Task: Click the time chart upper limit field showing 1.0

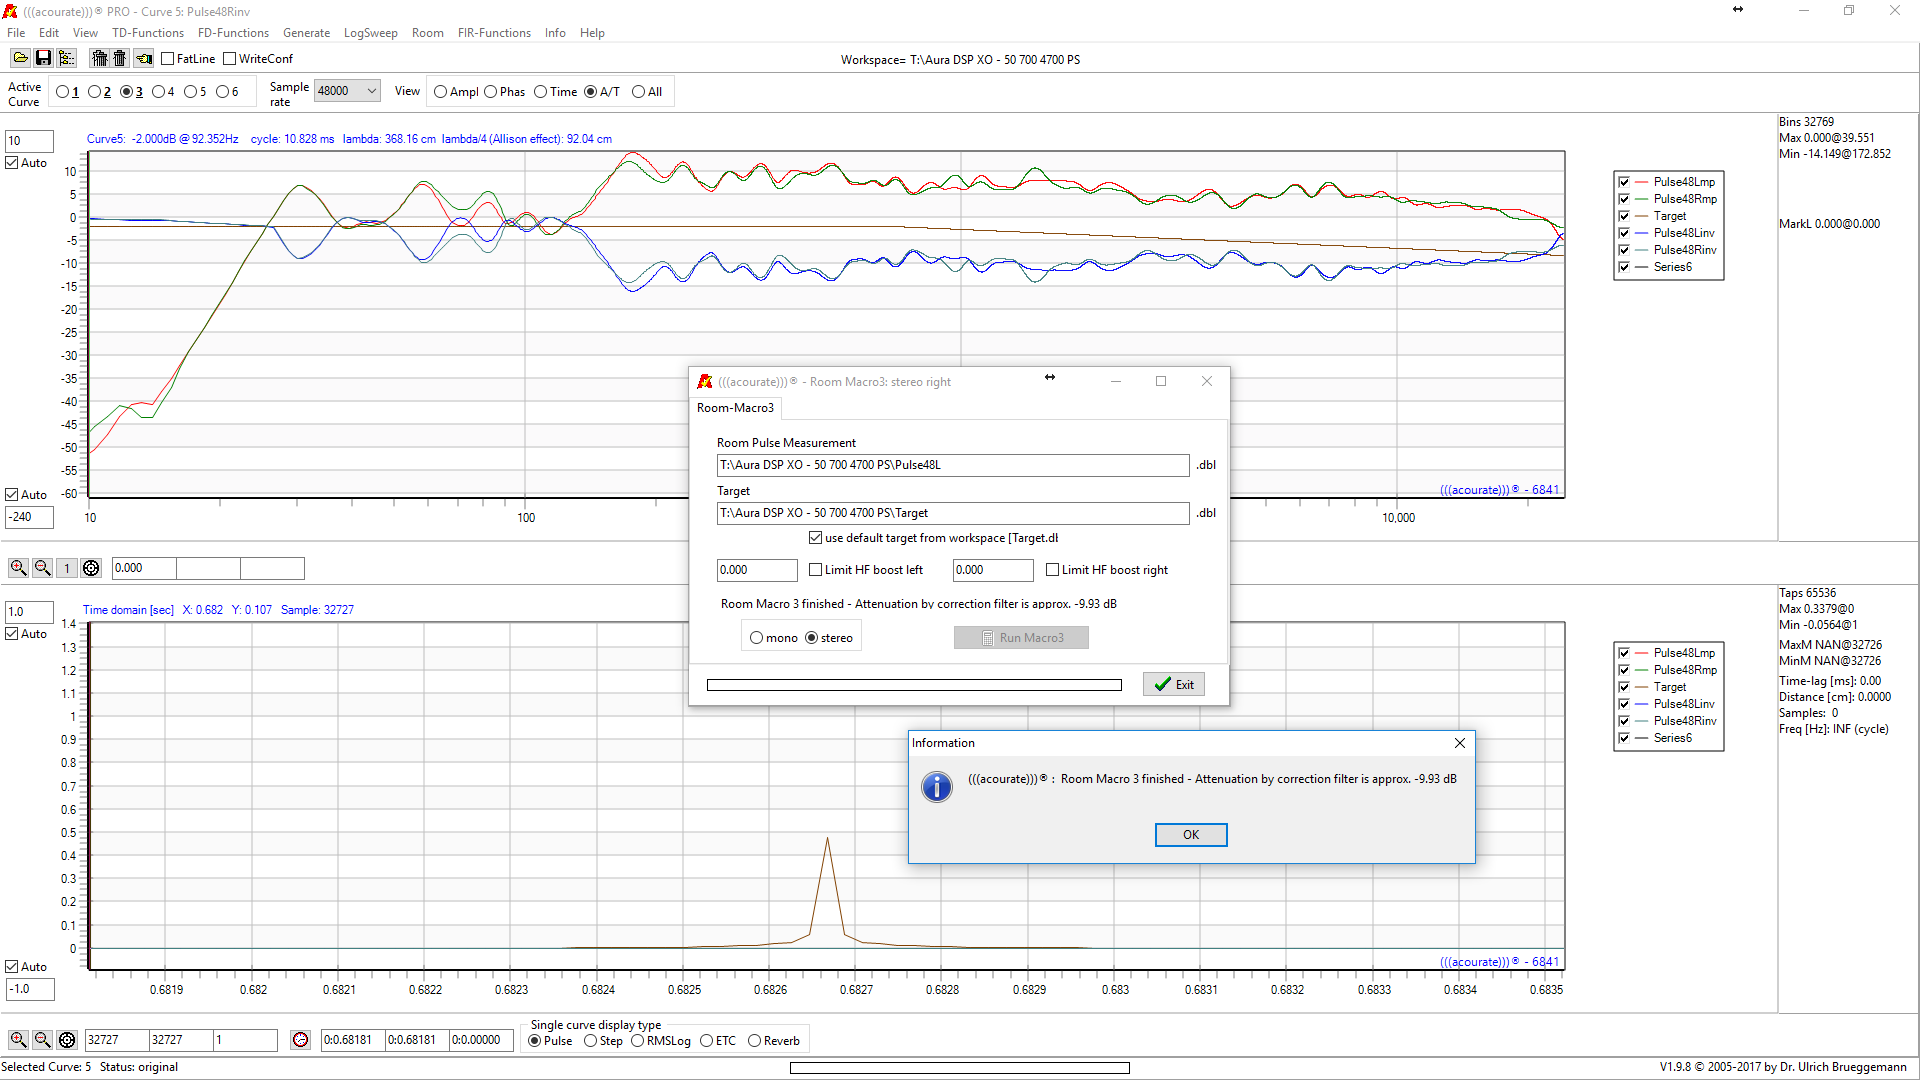Action: [x=29, y=612]
